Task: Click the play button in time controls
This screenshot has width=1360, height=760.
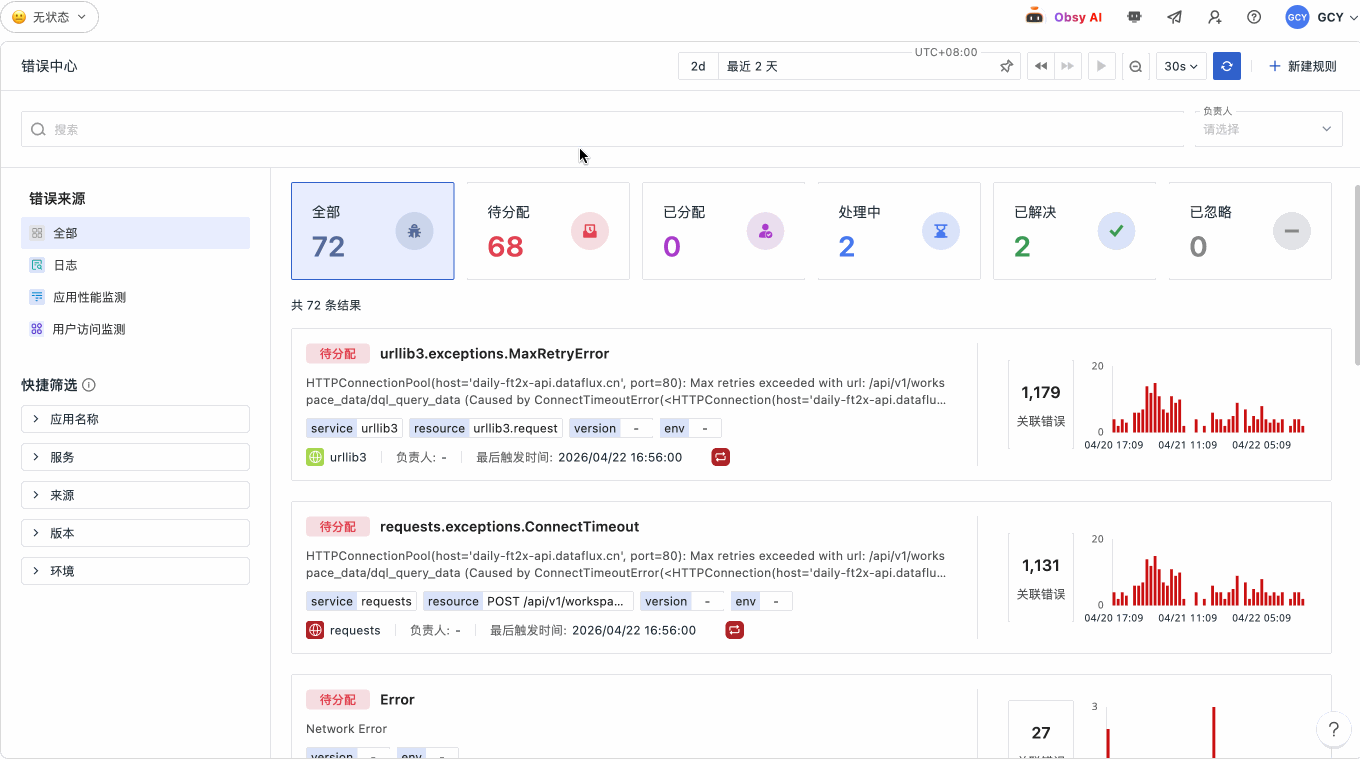Action: [x=1101, y=66]
